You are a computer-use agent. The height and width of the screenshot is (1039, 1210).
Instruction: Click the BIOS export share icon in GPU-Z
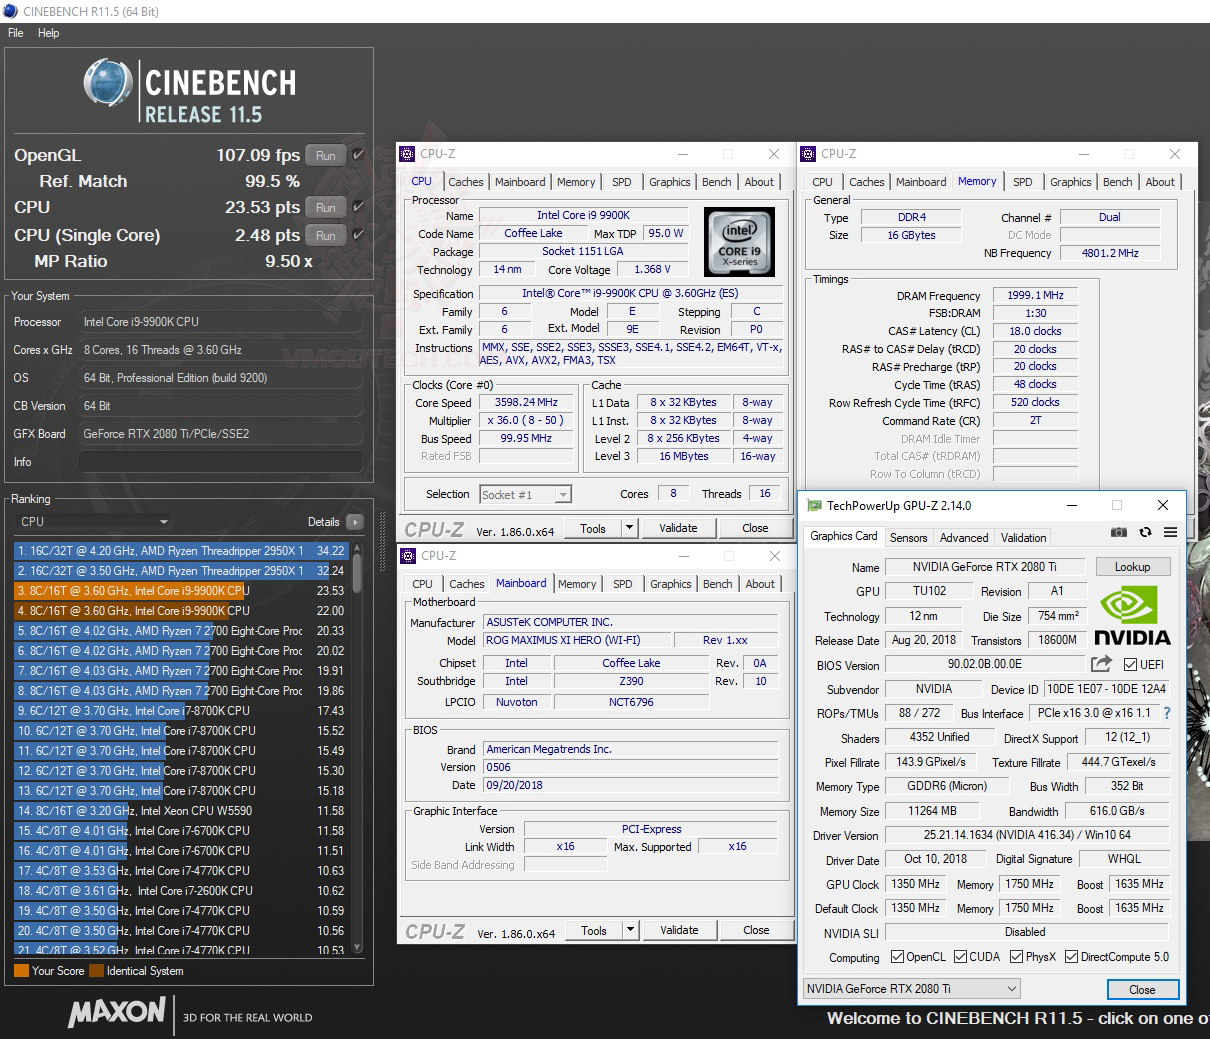(x=1101, y=664)
